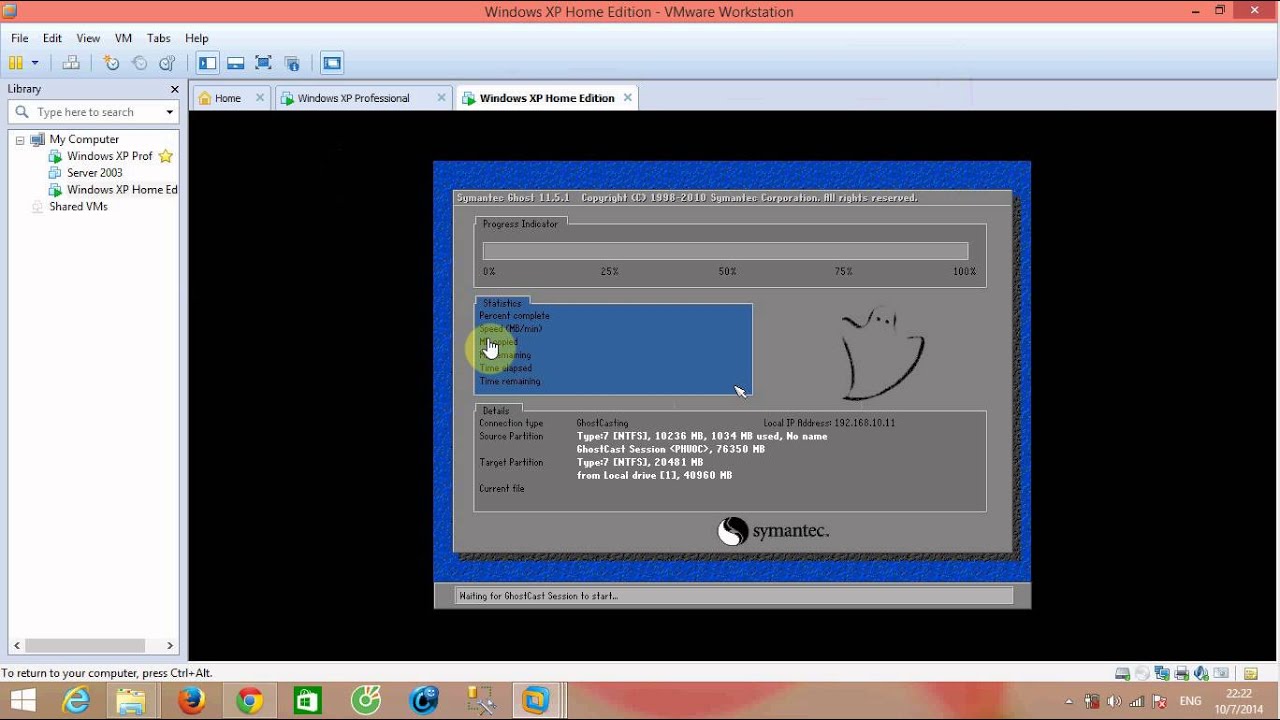1280x720 pixels.
Task: Collapse the My Computer tree node
Action: pos(19,140)
